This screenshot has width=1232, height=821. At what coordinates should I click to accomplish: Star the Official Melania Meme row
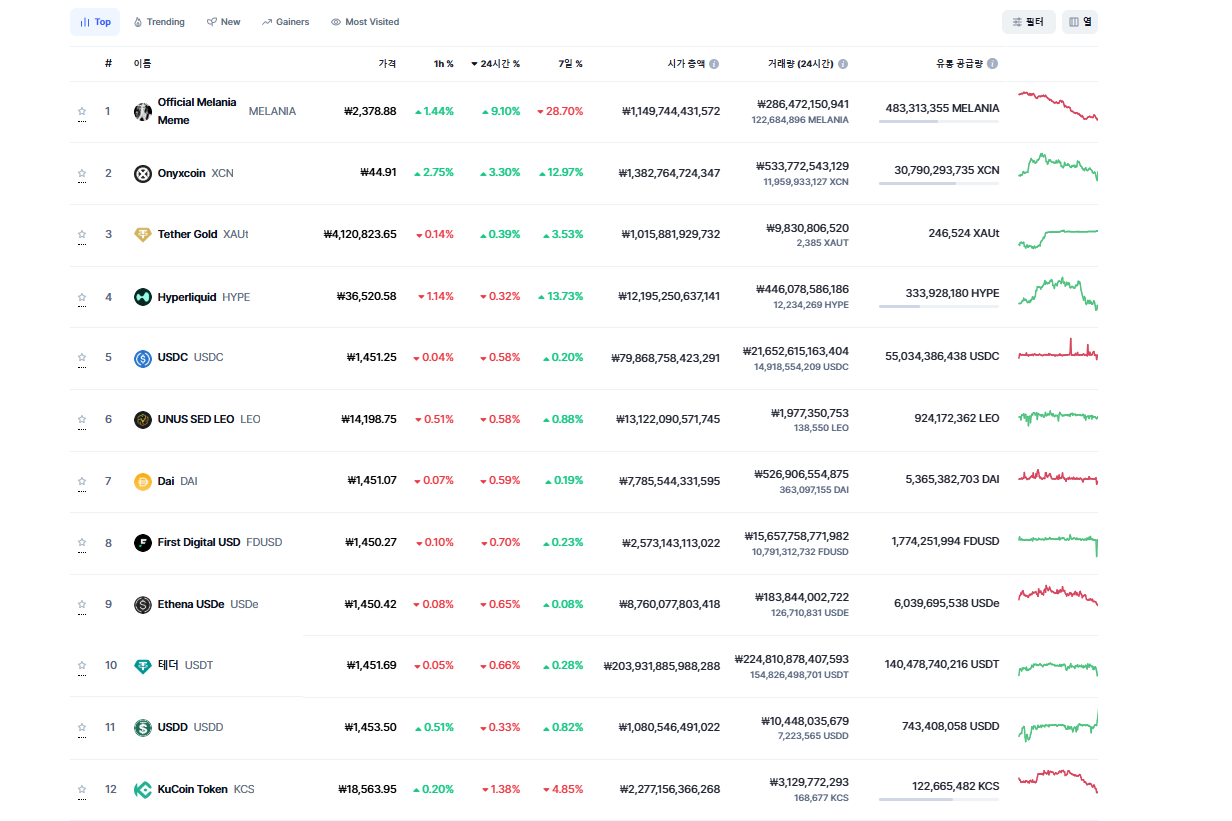pyautogui.click(x=82, y=112)
